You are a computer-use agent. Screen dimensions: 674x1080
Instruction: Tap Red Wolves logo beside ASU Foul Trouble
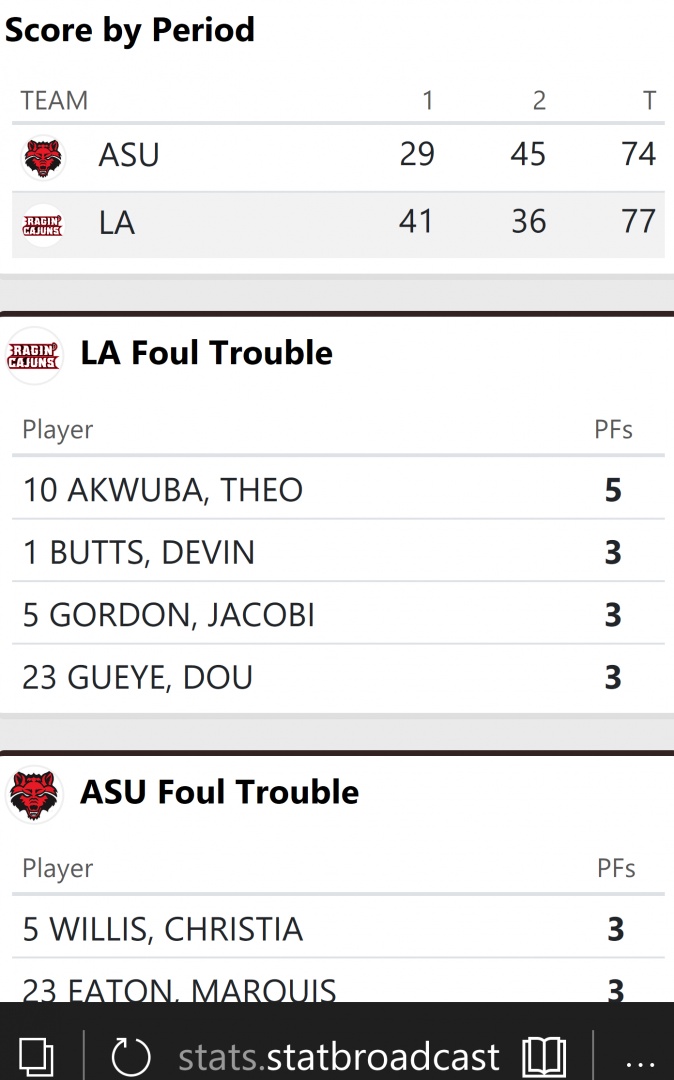(x=34, y=793)
